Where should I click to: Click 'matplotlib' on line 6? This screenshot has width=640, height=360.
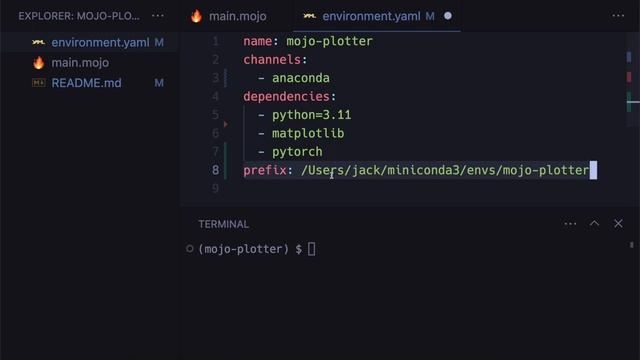(x=308, y=133)
